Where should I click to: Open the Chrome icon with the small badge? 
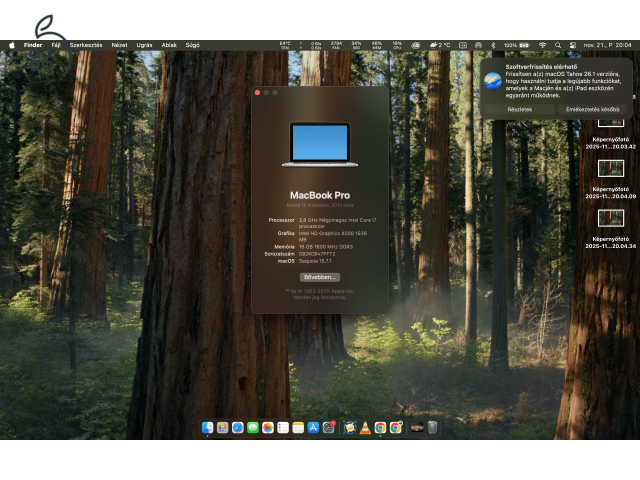click(396, 427)
